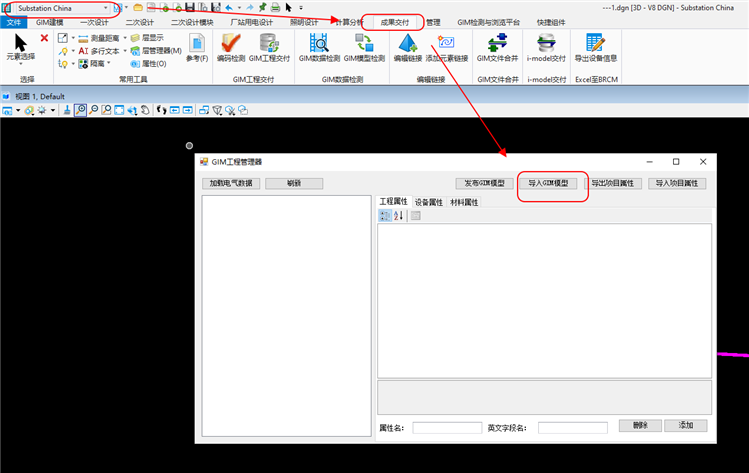Open the 快捷组件 ribbon tab
Screen dimensions: 749x473
coord(551,22)
